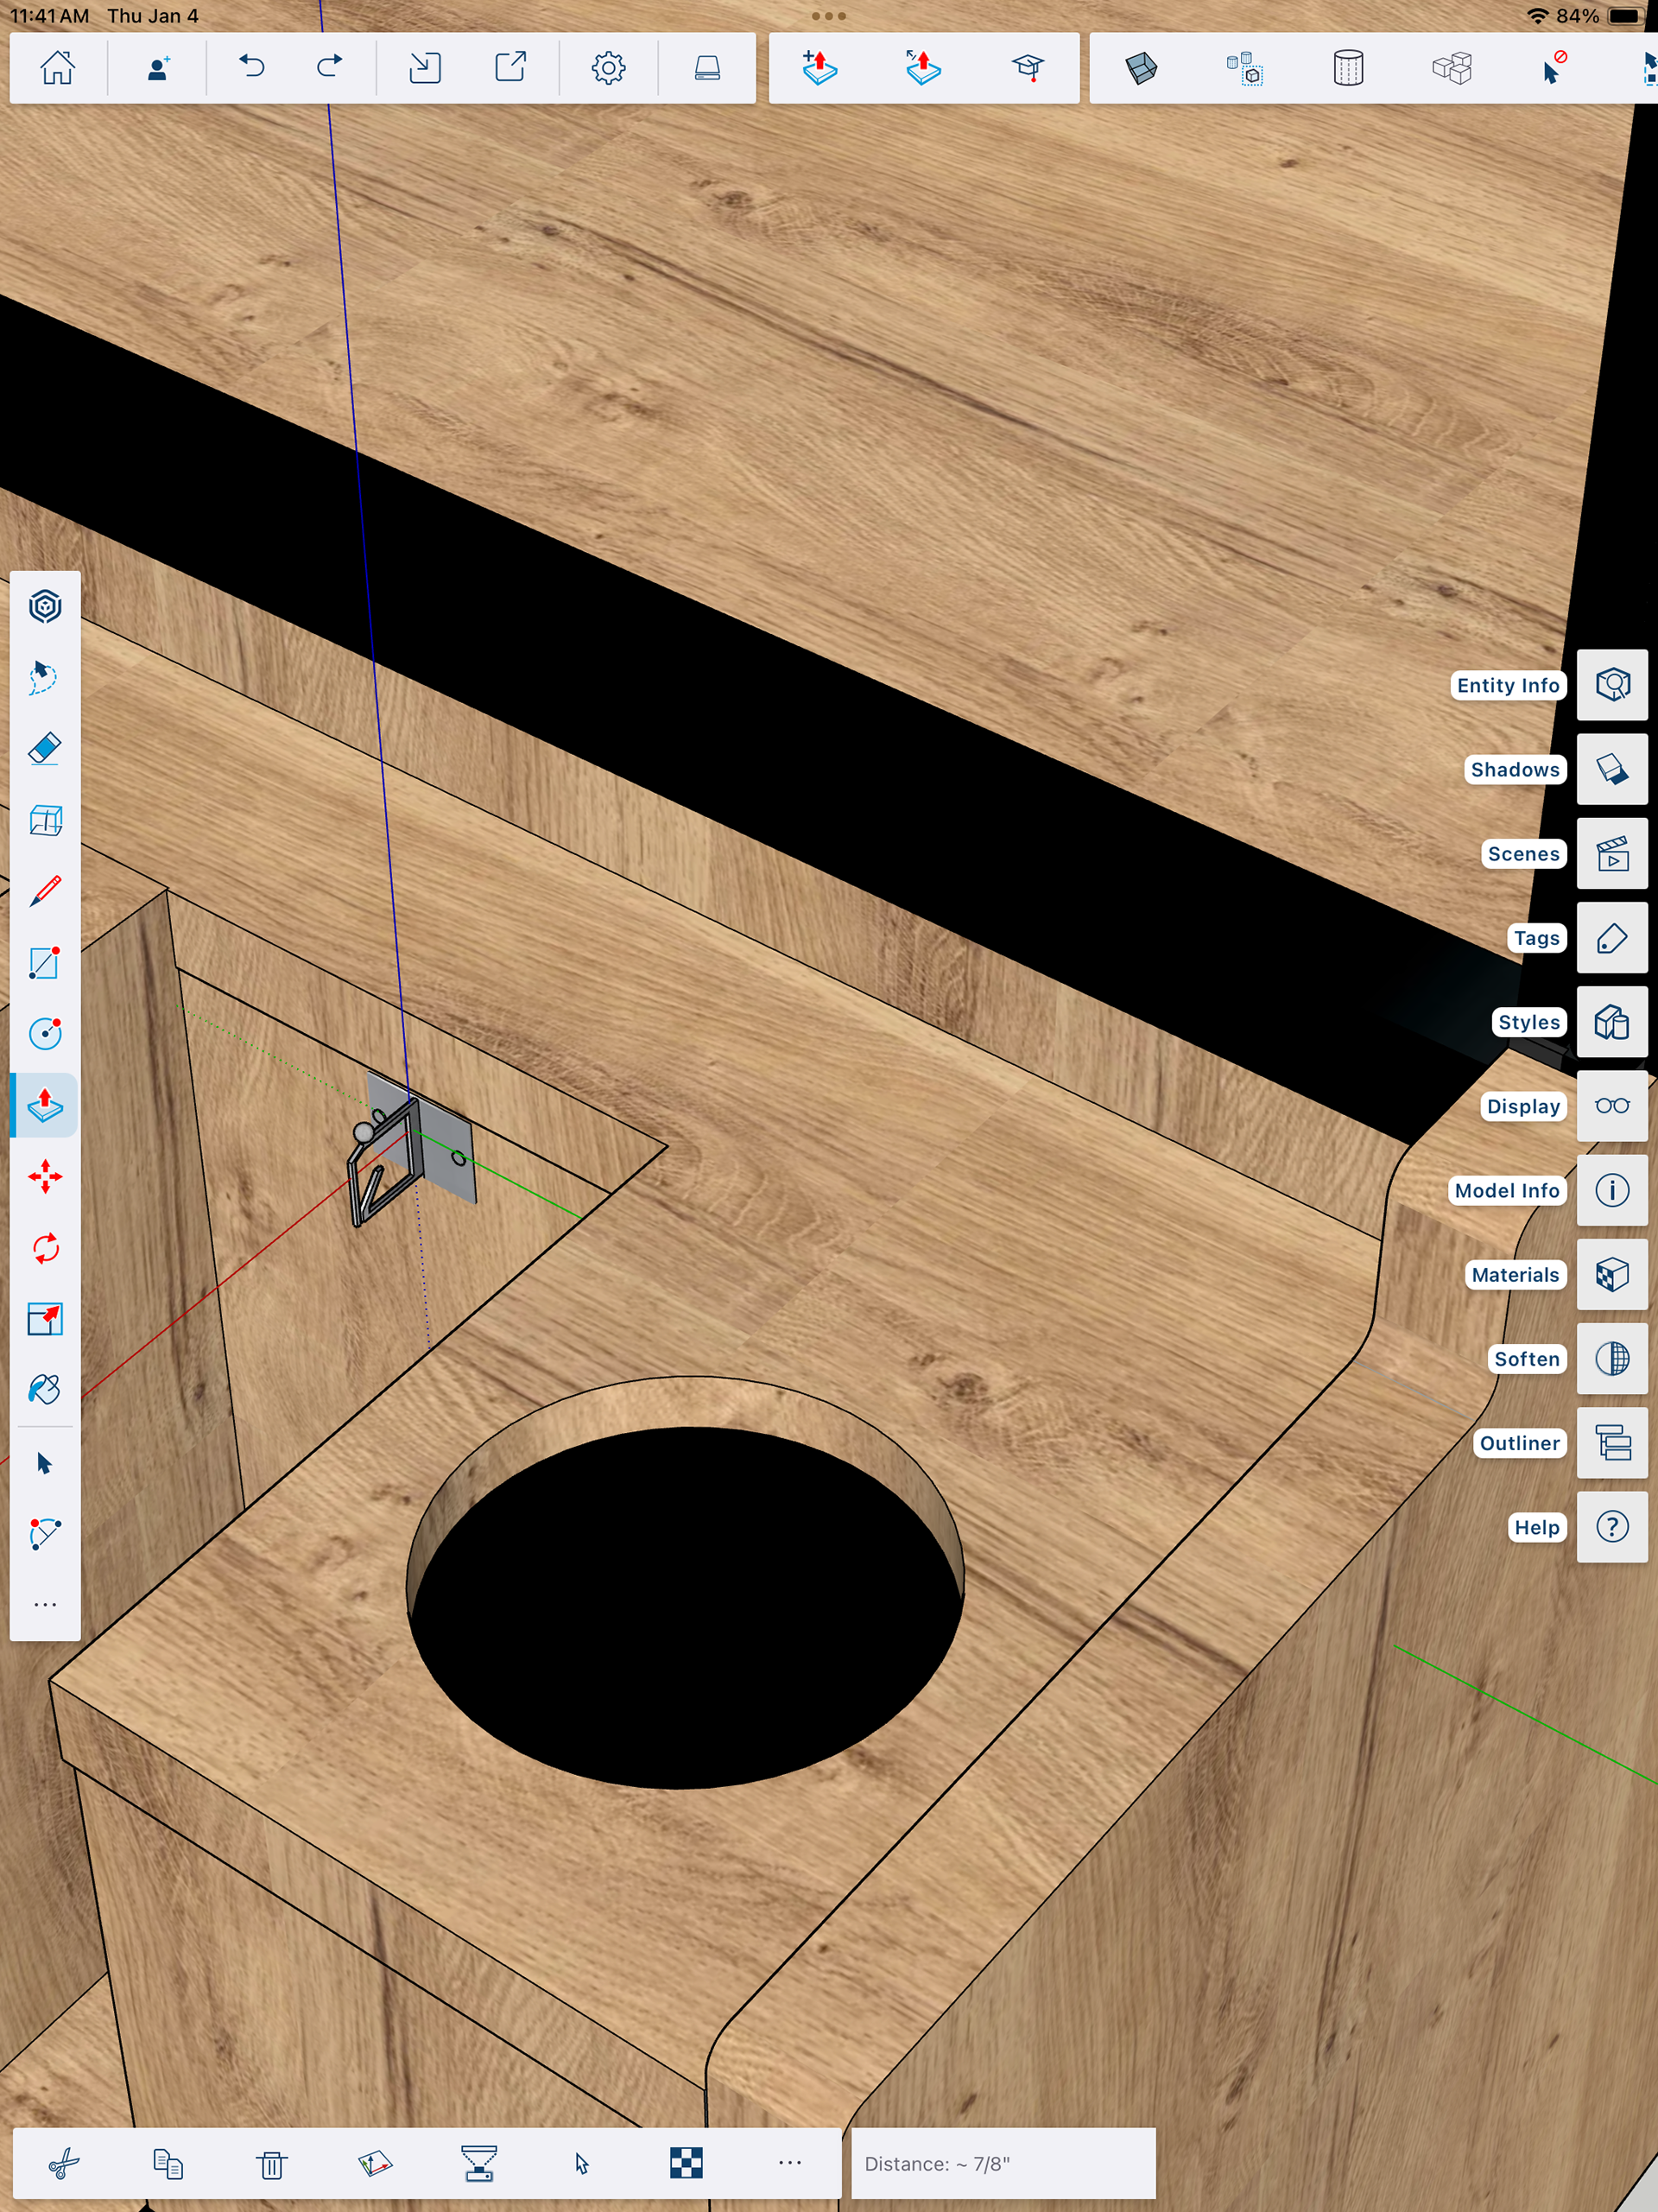Select the Pencil line tool
The width and height of the screenshot is (1658, 2212).
point(45,891)
